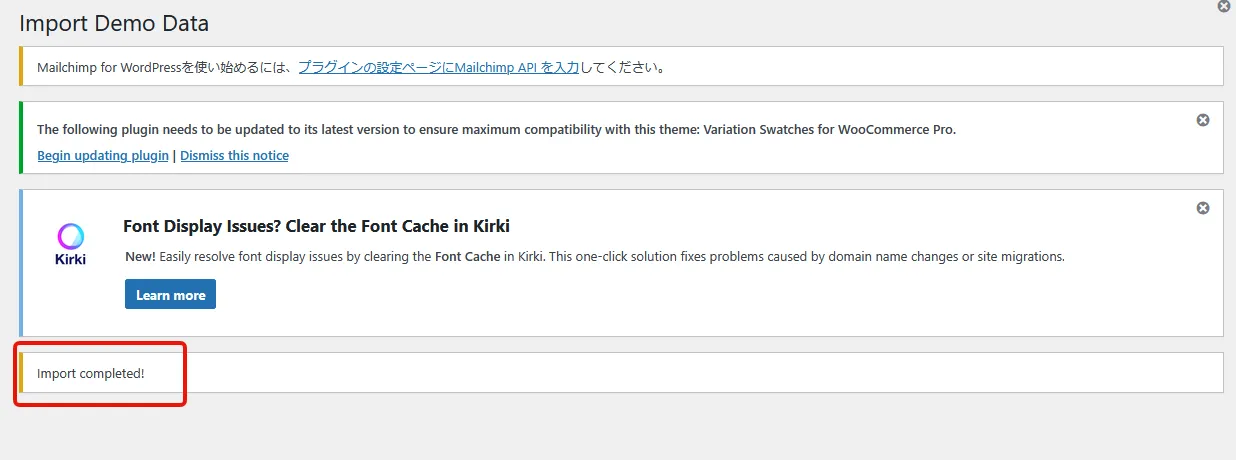Open the Mailchimp API plugin settings link
Viewport: 1236px width, 460px height.
point(438,68)
